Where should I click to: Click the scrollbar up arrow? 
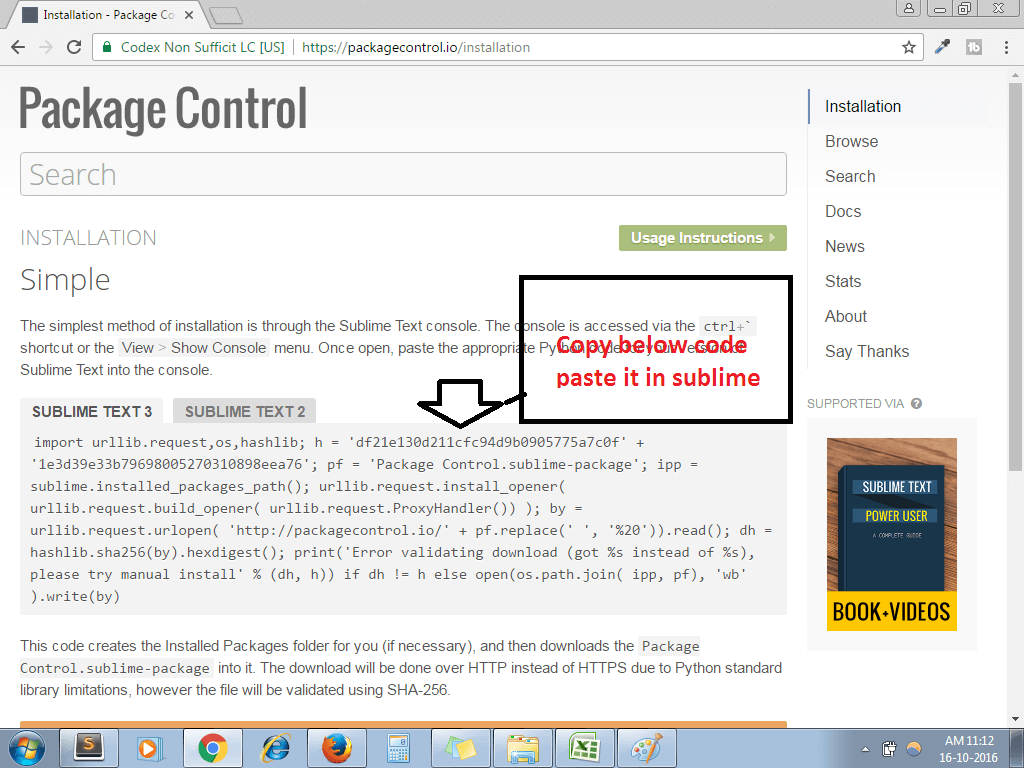coord(1014,74)
